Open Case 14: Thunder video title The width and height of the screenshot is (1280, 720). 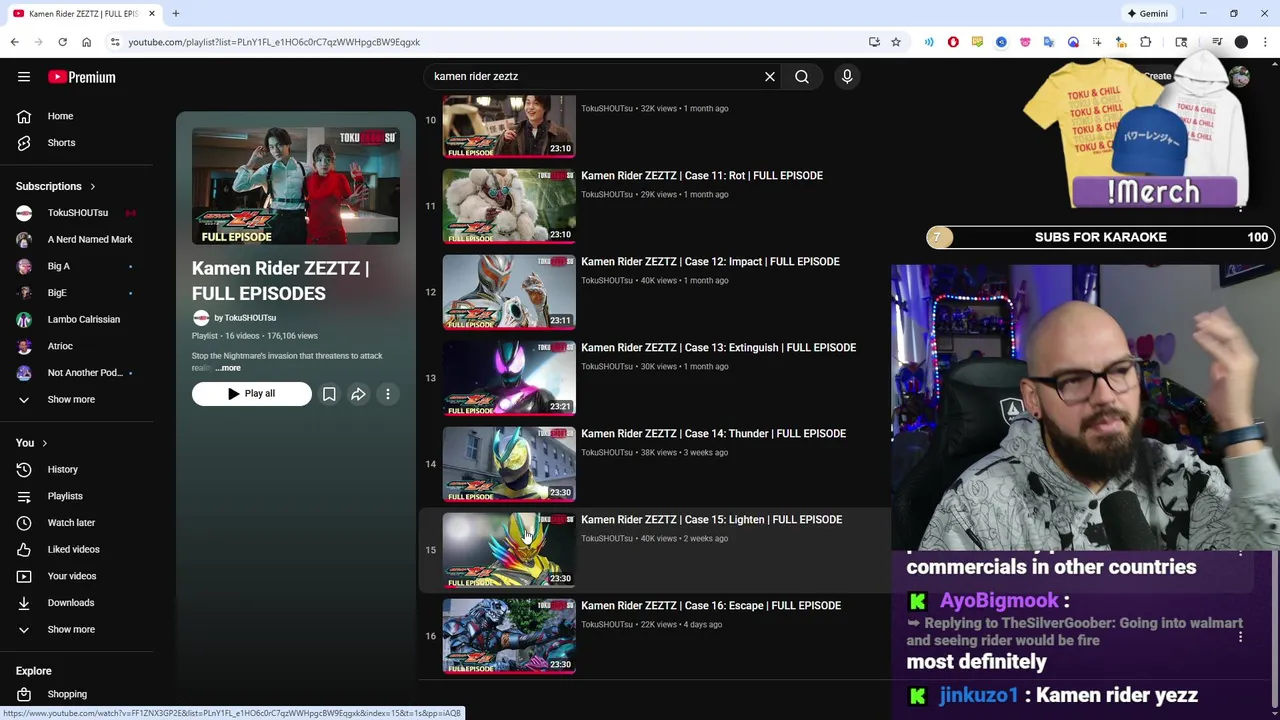tap(713, 434)
